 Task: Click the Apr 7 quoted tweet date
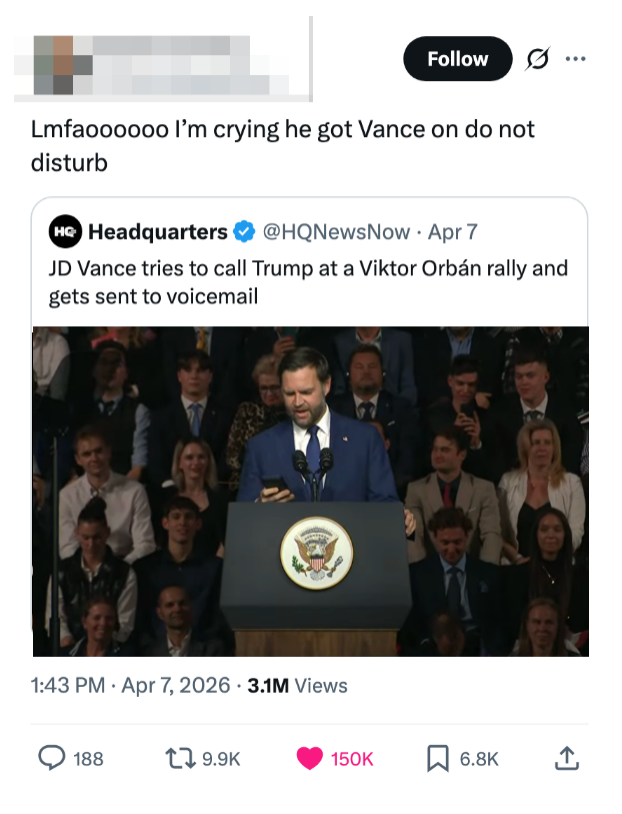point(450,232)
